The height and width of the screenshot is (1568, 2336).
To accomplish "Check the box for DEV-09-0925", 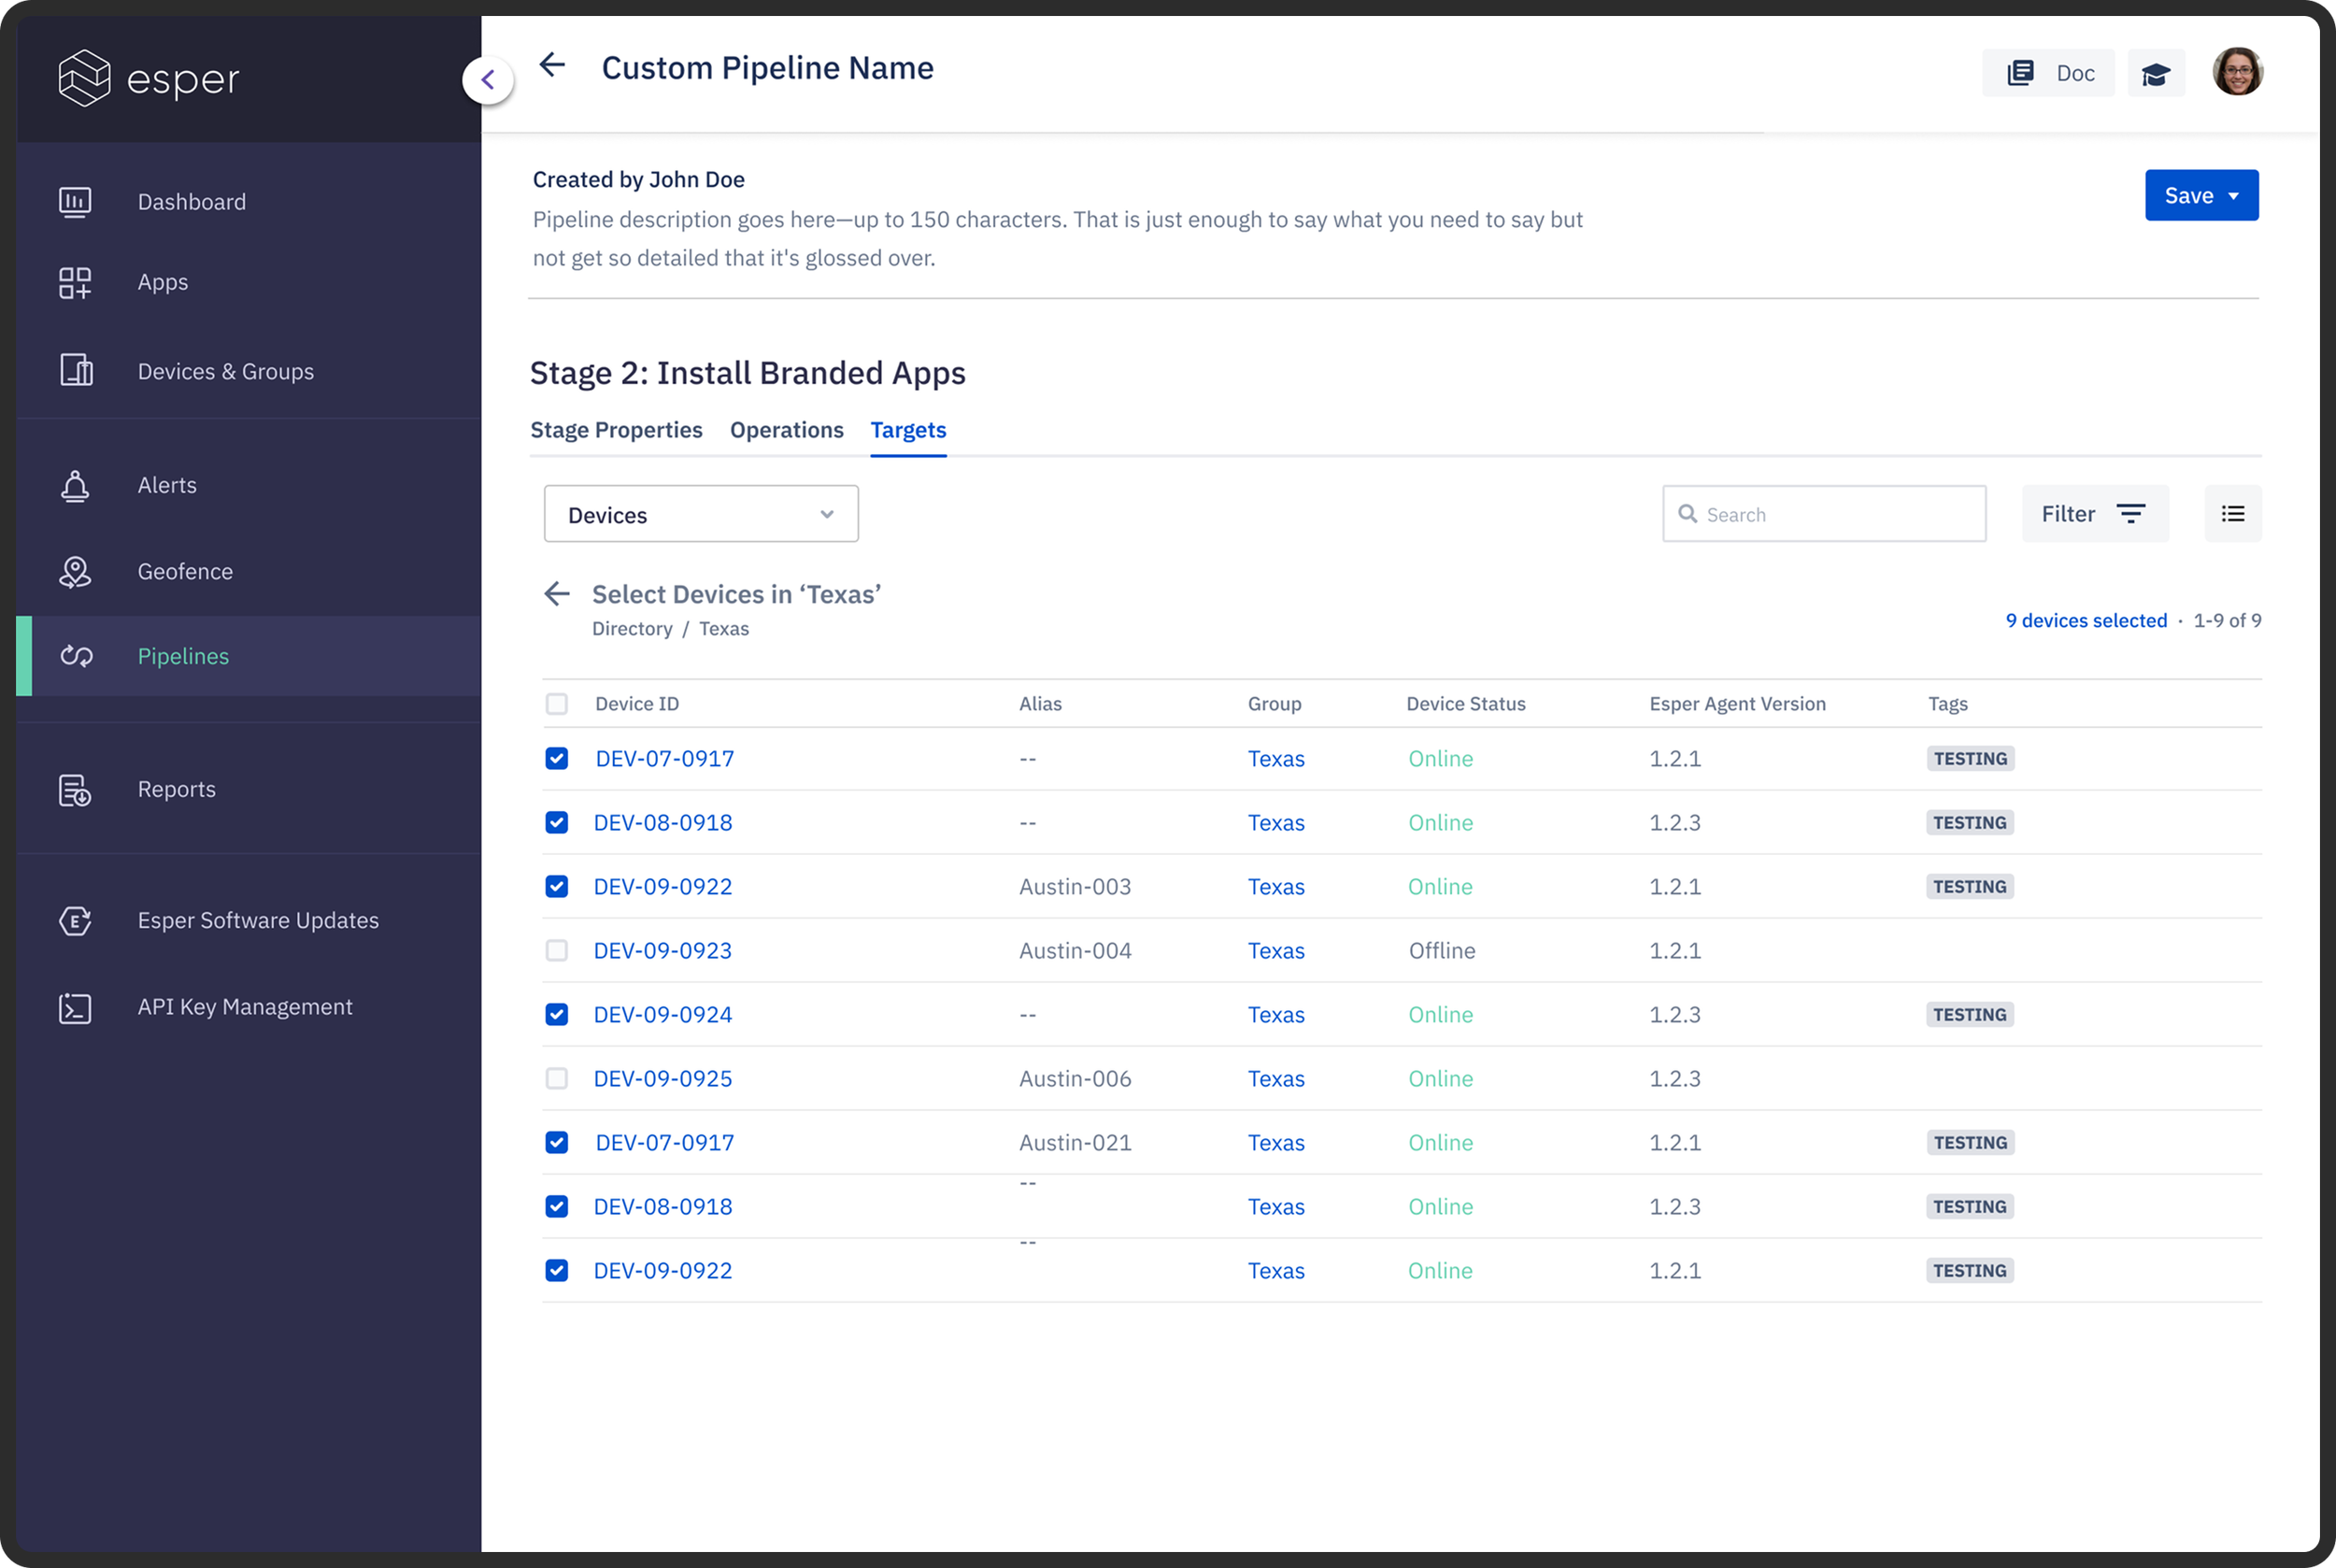I will pyautogui.click(x=557, y=1078).
